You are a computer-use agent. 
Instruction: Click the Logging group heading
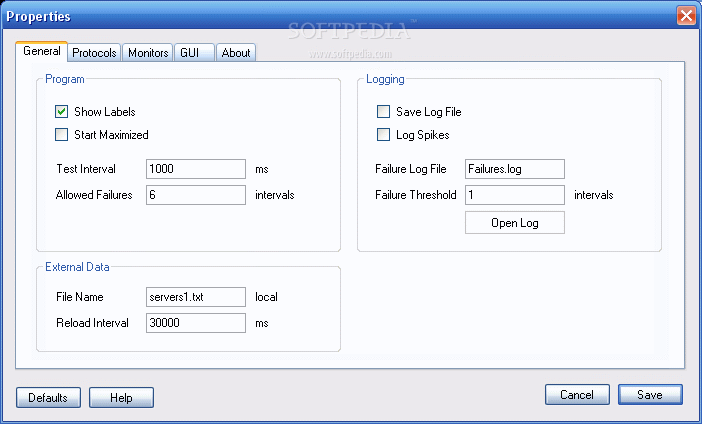[385, 79]
